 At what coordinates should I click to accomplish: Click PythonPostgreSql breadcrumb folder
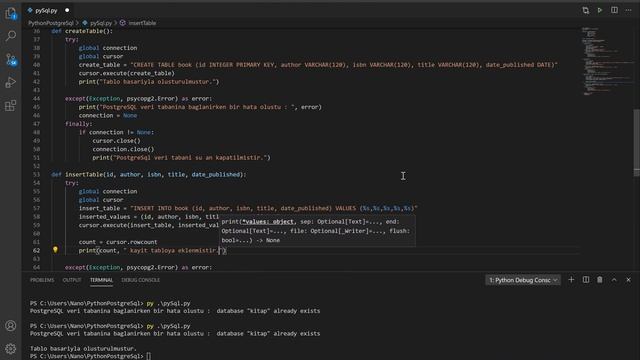[x=51, y=23]
